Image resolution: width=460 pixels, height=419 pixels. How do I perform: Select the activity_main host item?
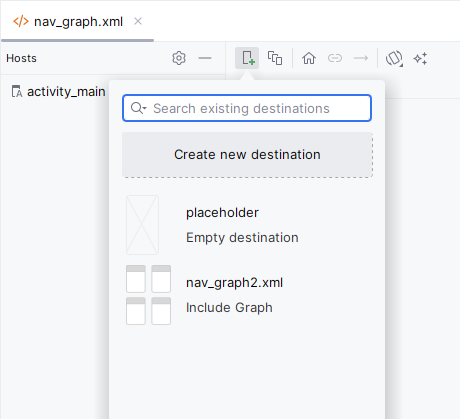(x=59, y=91)
